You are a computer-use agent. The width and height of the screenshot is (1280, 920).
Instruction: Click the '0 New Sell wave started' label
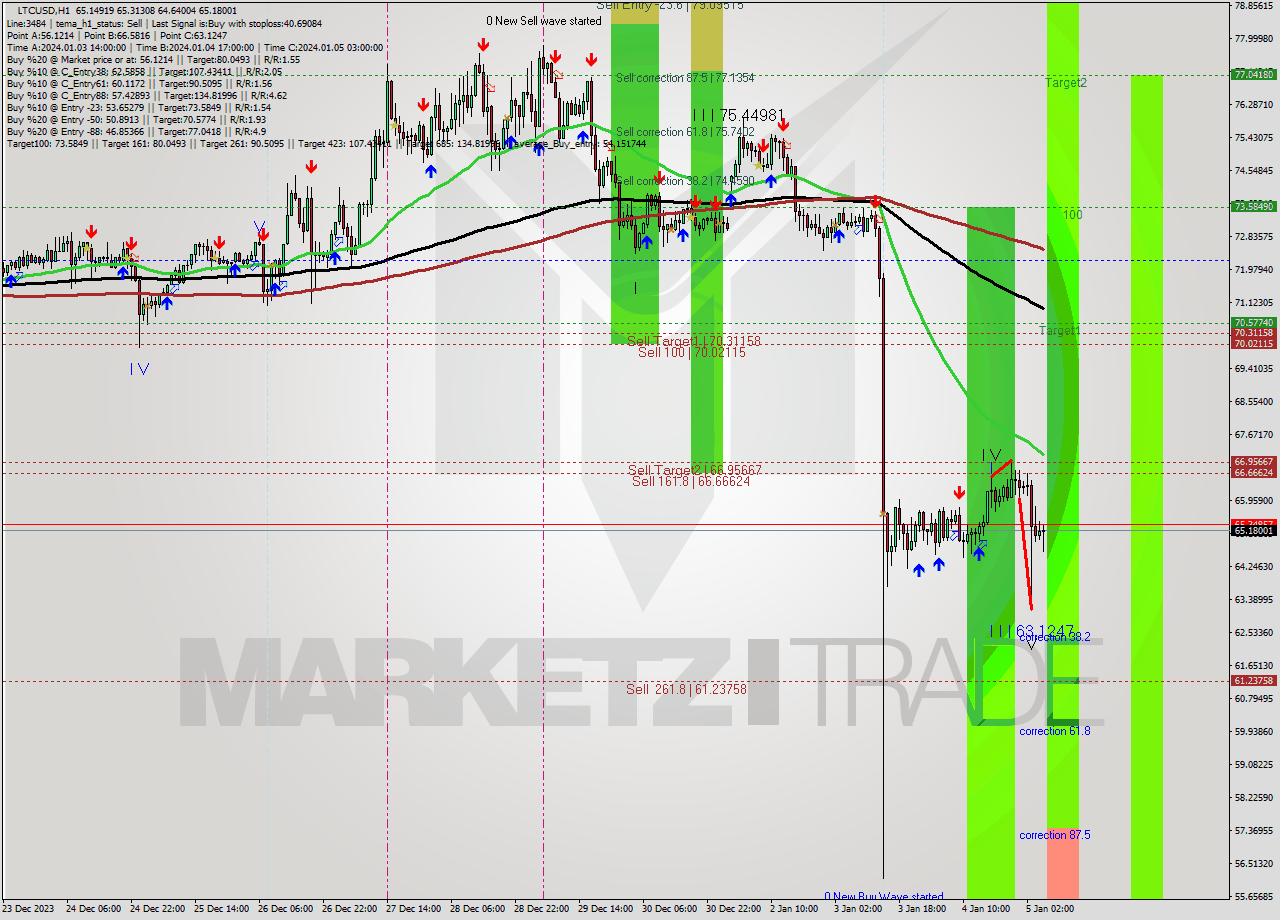(544, 21)
